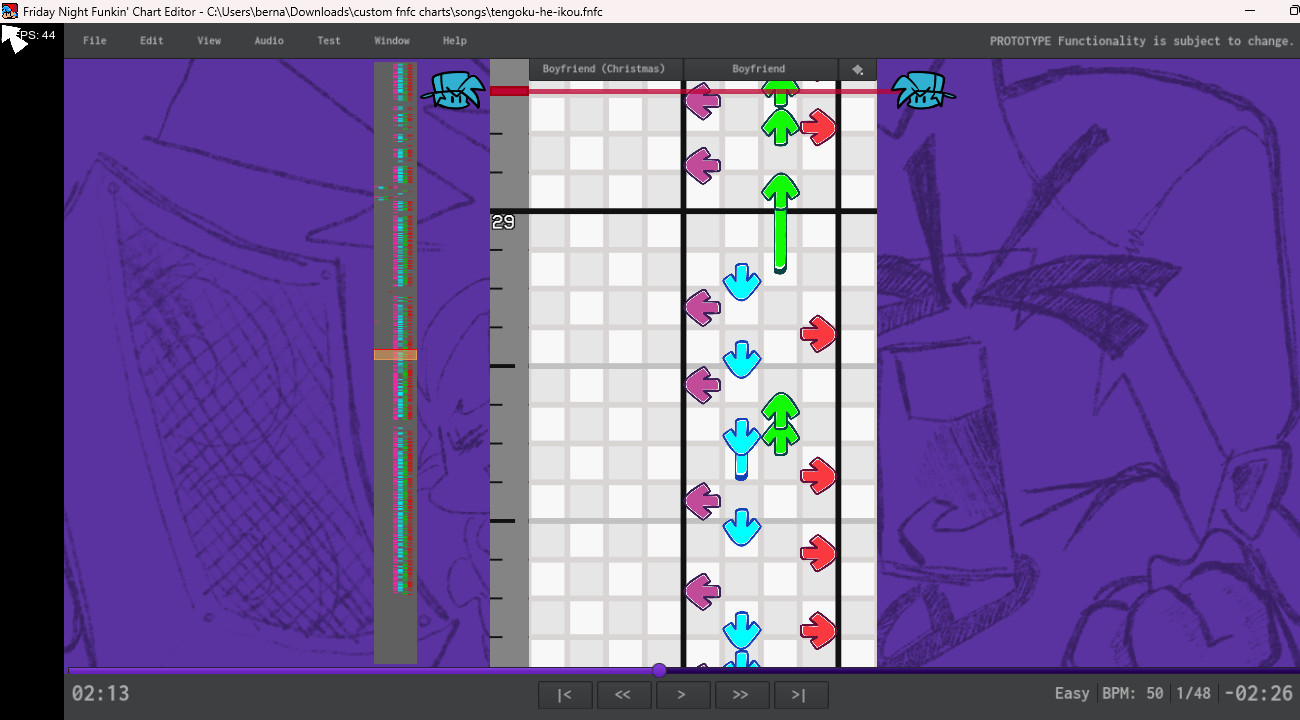Click the measure 29 label
Screen dimensions: 1300x720
[503, 222]
